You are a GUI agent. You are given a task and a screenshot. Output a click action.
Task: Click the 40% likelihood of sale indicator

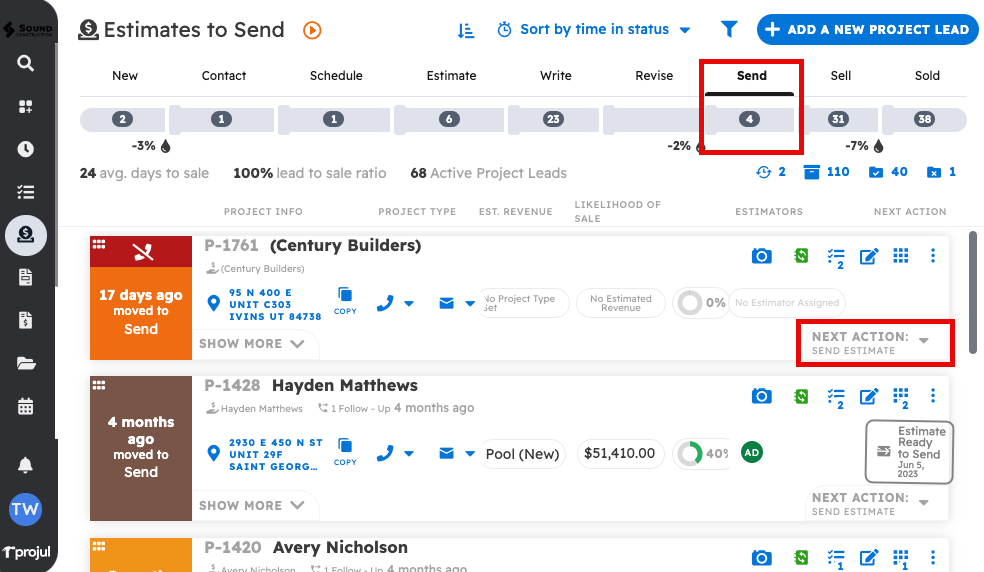click(x=703, y=454)
